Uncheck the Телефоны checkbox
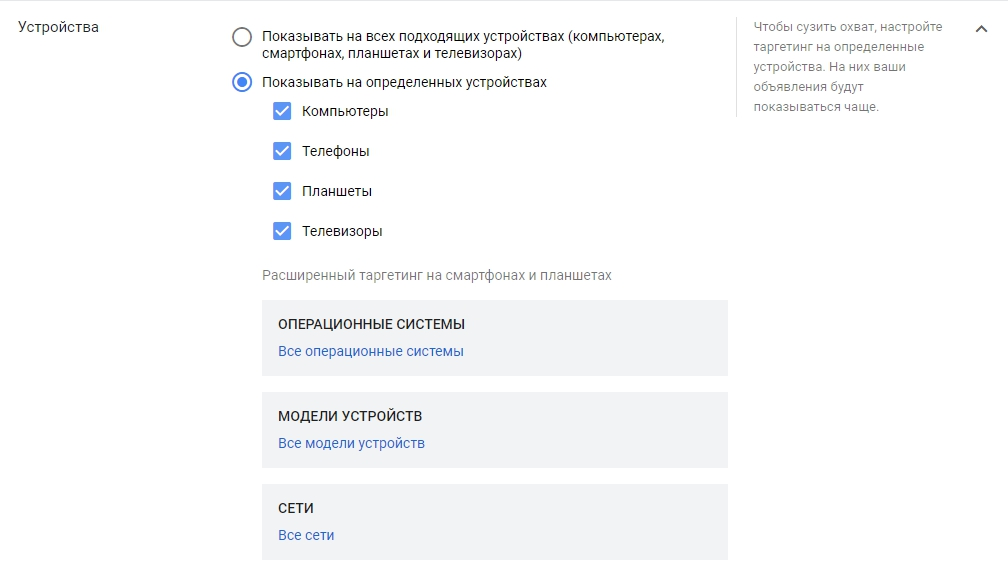Screen dimensions: 1008x573 tap(282, 151)
